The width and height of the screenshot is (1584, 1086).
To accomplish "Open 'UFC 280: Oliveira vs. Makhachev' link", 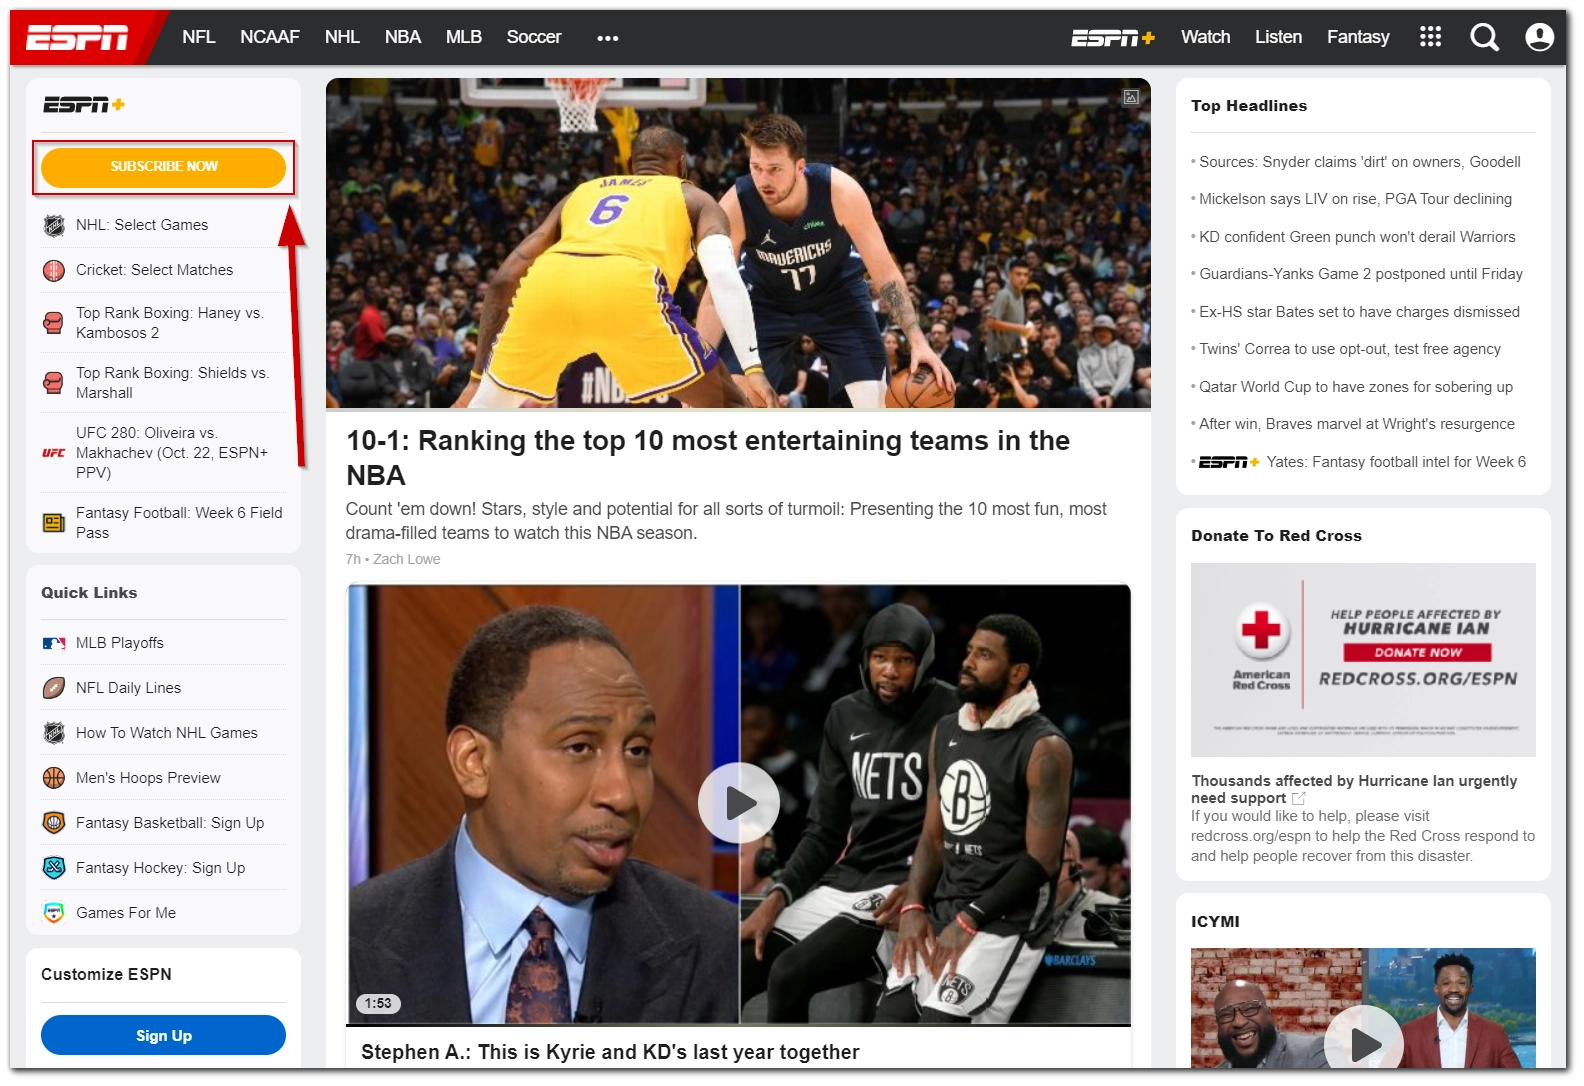I will click(172, 453).
